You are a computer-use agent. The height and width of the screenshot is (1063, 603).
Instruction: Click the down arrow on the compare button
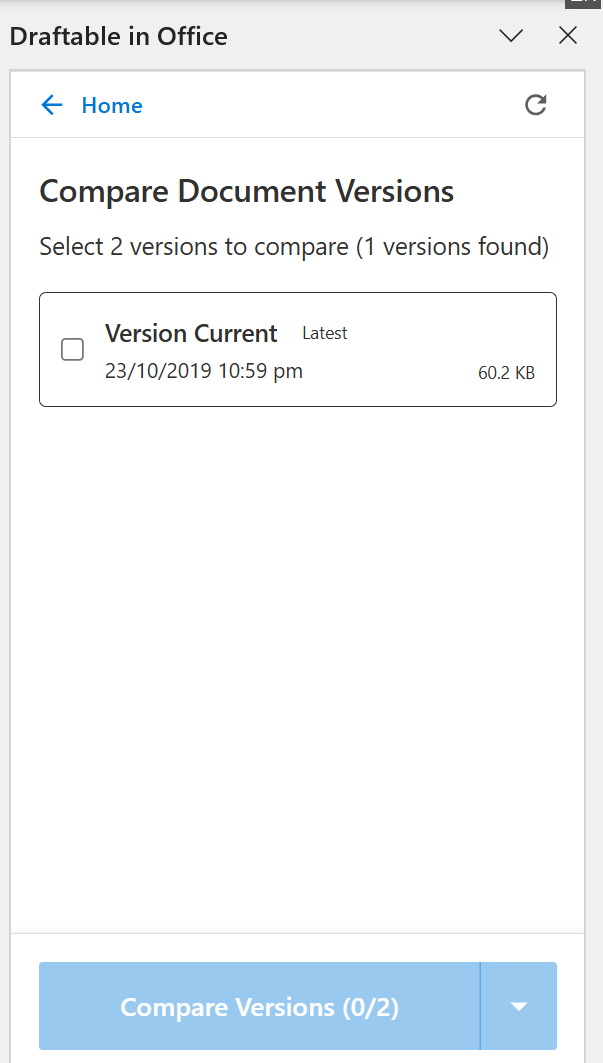coord(518,1006)
